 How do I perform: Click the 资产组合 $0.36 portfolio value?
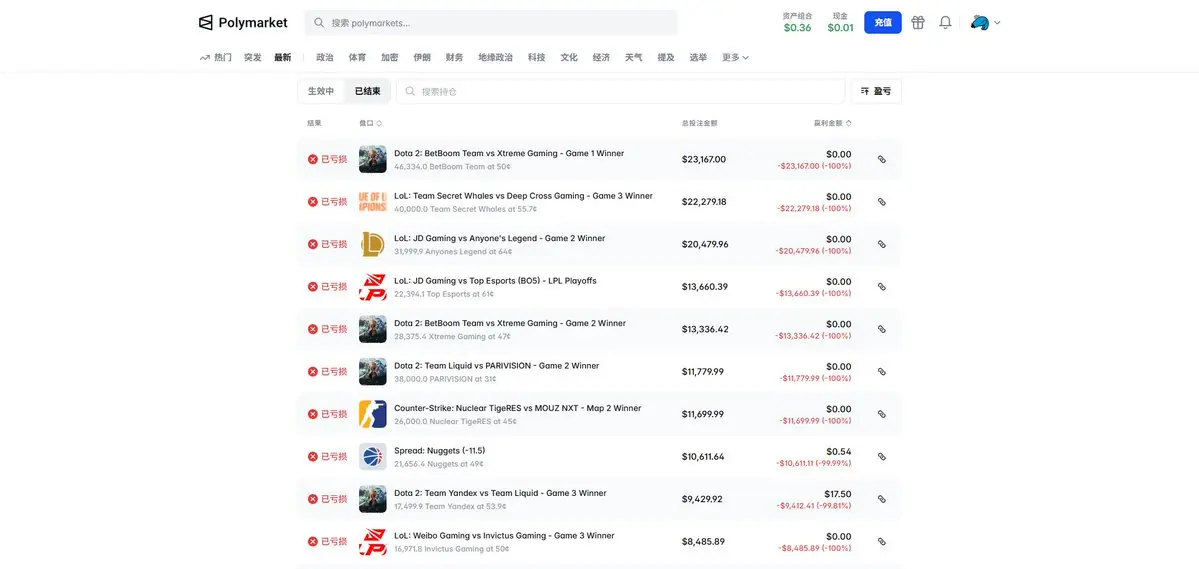pyautogui.click(x=798, y=21)
